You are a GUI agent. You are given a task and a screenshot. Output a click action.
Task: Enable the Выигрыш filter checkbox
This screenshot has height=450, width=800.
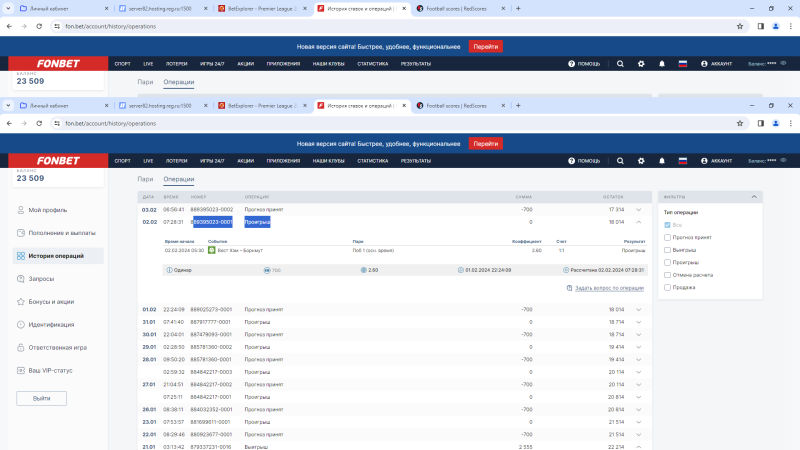[668, 250]
